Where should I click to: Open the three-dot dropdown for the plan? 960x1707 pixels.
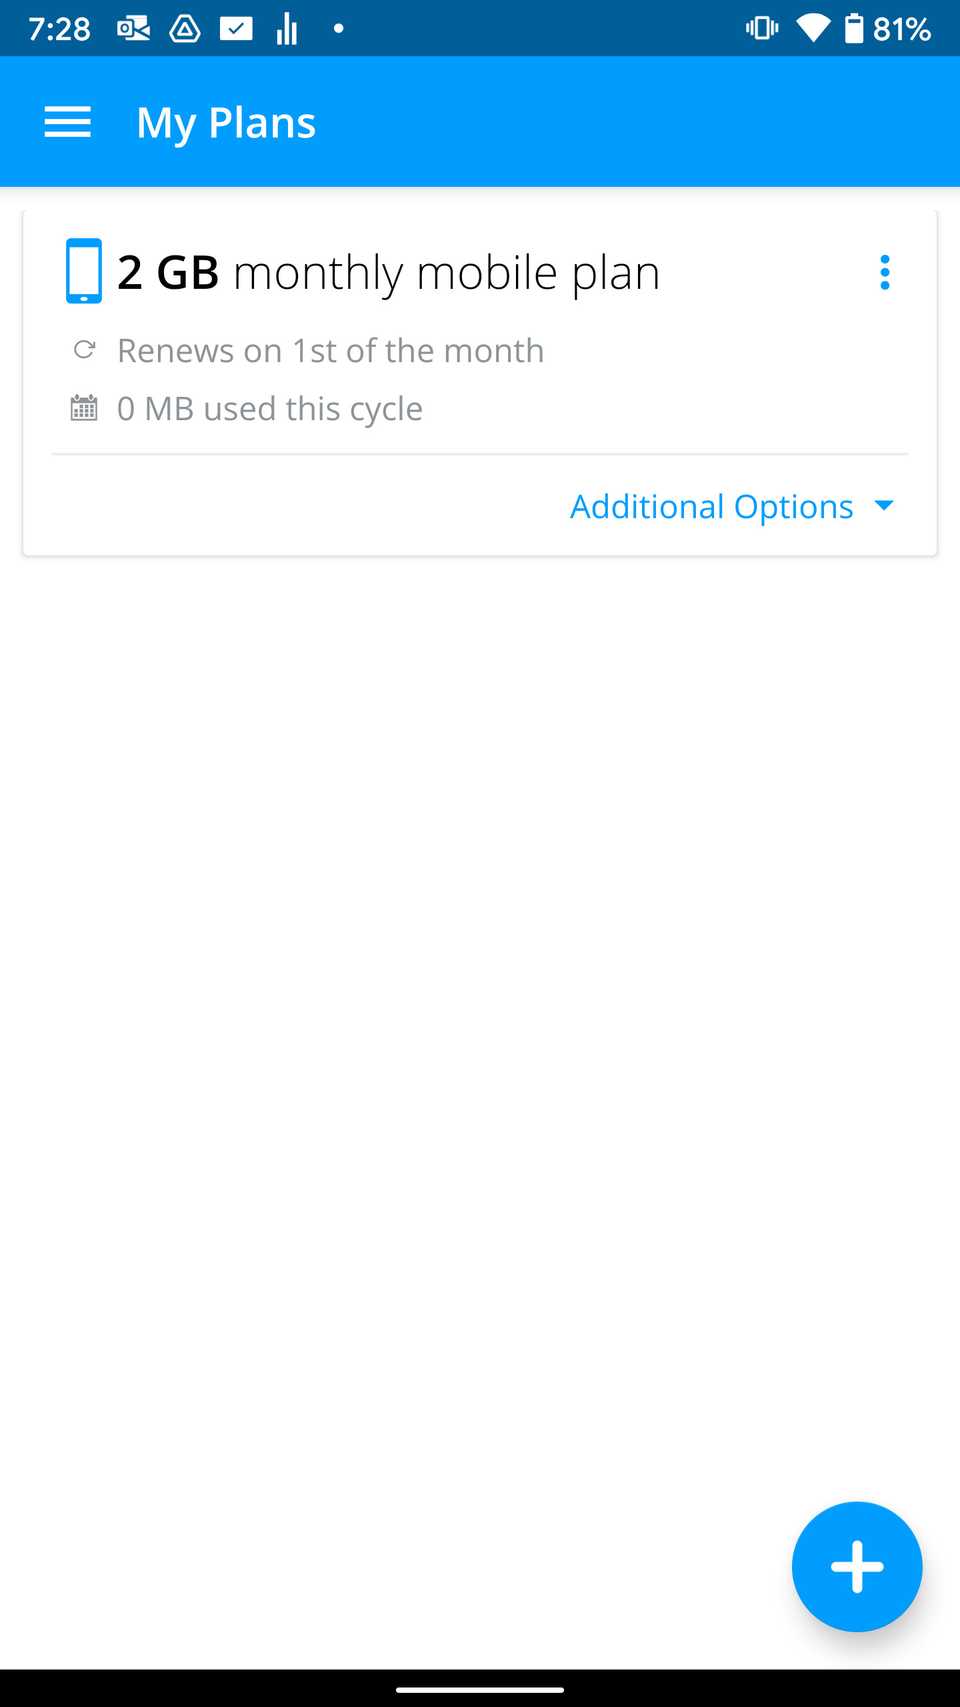point(884,271)
